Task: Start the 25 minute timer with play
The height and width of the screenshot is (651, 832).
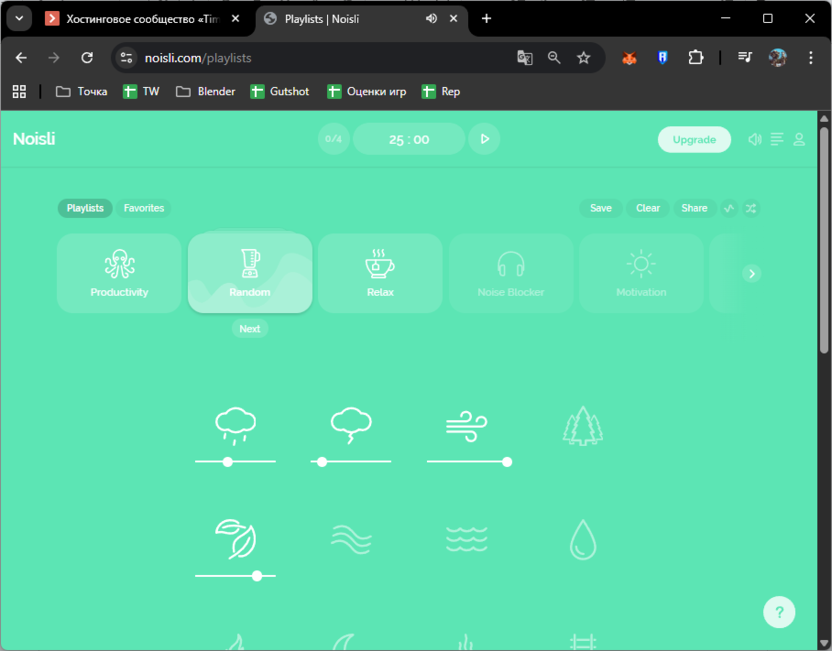Action: (484, 139)
